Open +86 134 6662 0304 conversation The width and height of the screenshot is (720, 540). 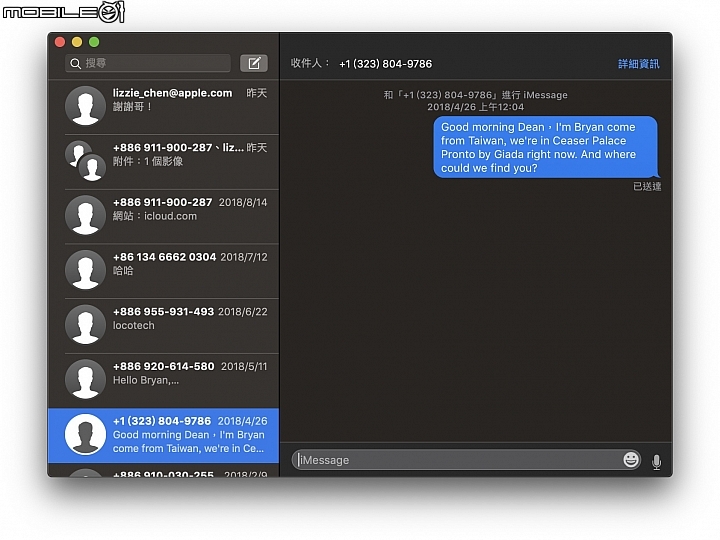click(163, 271)
